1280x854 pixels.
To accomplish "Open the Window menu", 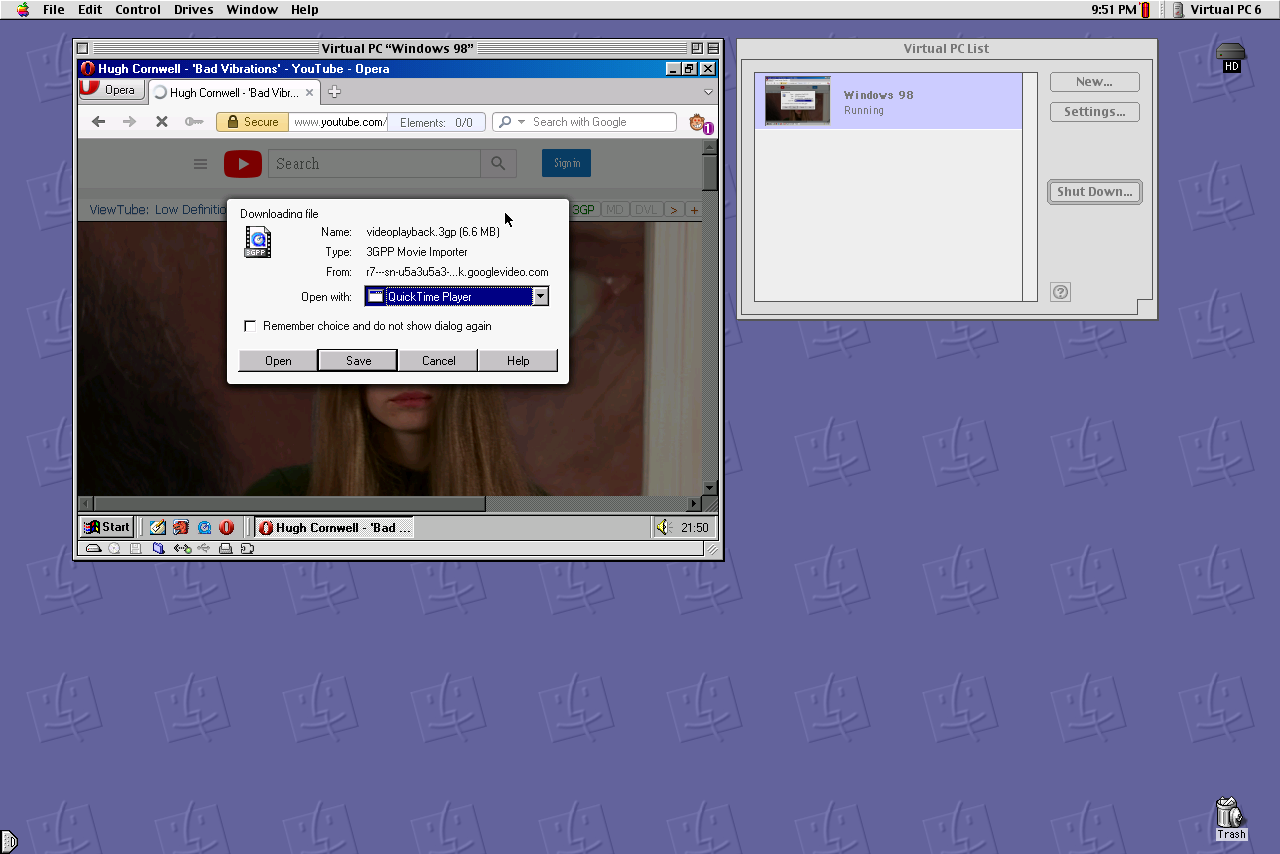I will click(x=252, y=9).
